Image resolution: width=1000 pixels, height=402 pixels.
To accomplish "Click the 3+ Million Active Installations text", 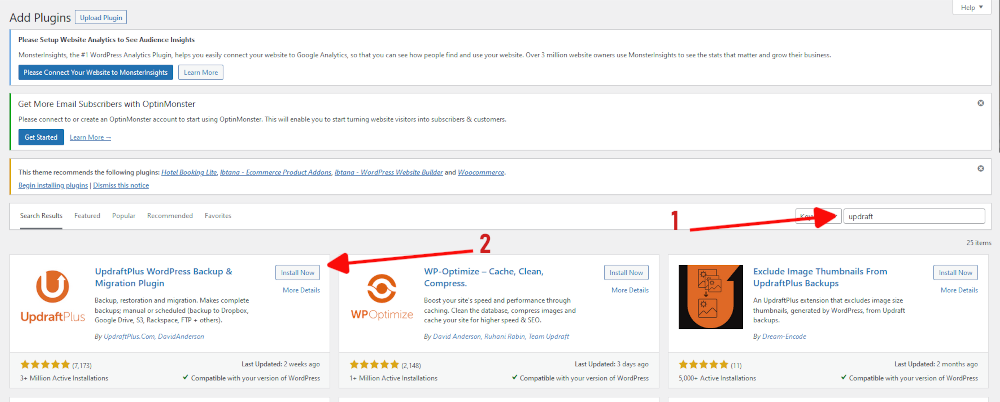I will pos(64,378).
